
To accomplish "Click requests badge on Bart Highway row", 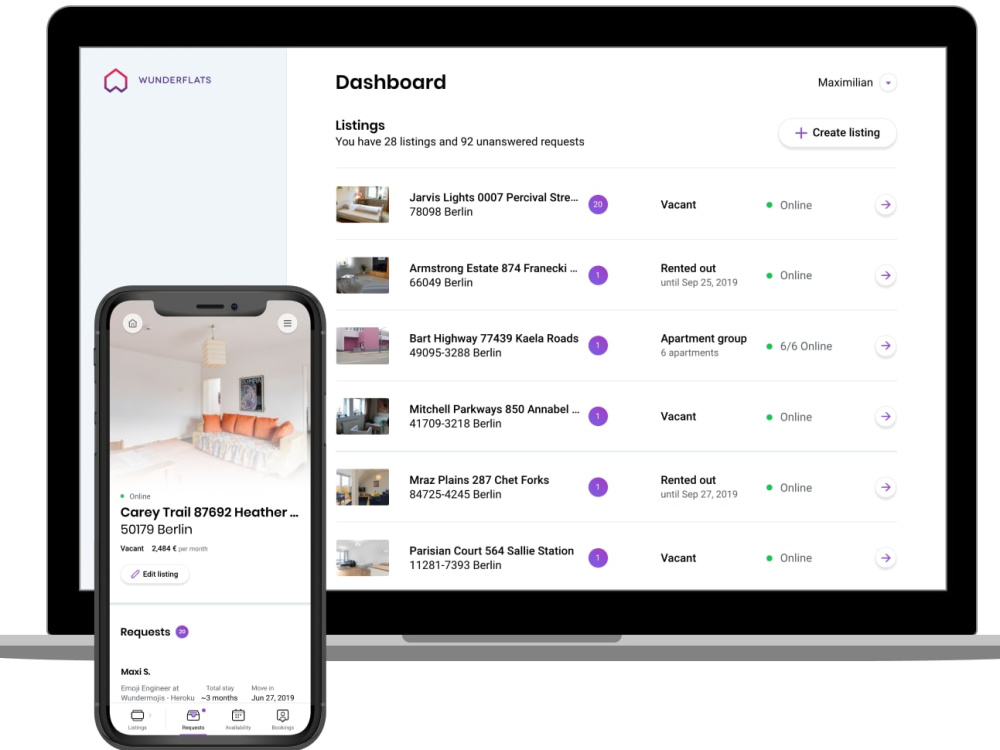I will 598,346.
